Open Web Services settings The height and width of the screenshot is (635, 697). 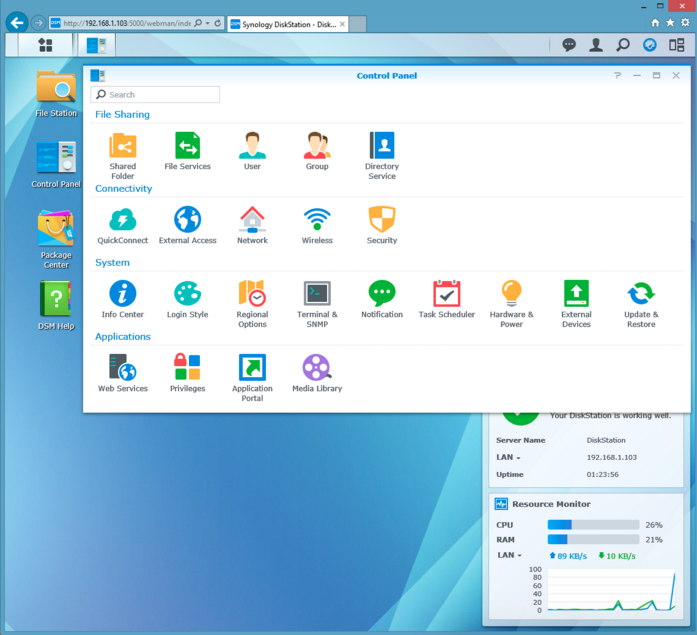tap(123, 373)
